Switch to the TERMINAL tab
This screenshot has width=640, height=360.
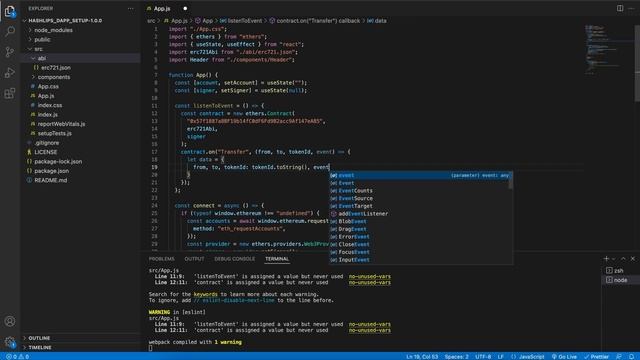coord(277,259)
